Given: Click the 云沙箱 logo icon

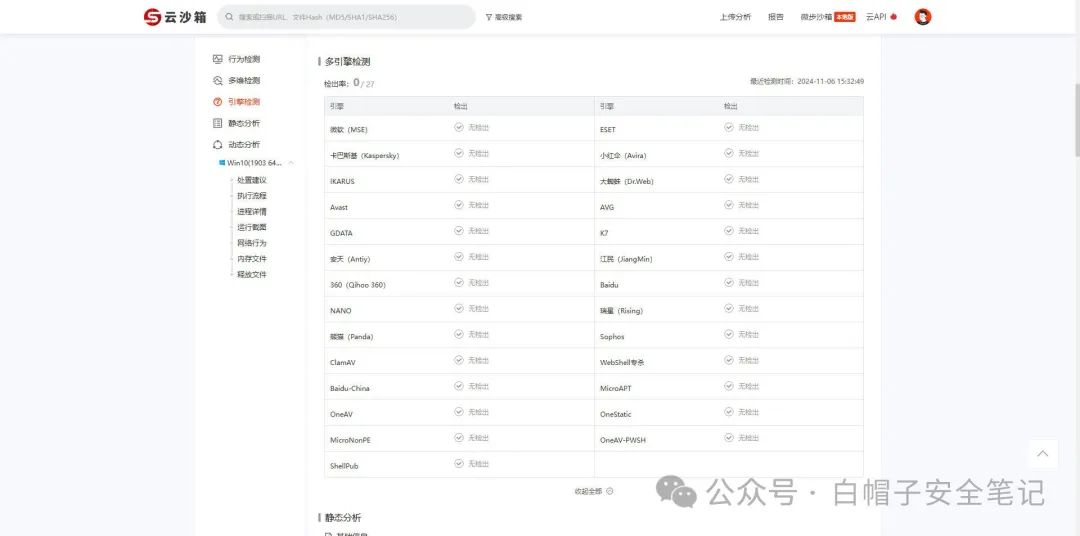Looking at the screenshot, I should 152,17.
